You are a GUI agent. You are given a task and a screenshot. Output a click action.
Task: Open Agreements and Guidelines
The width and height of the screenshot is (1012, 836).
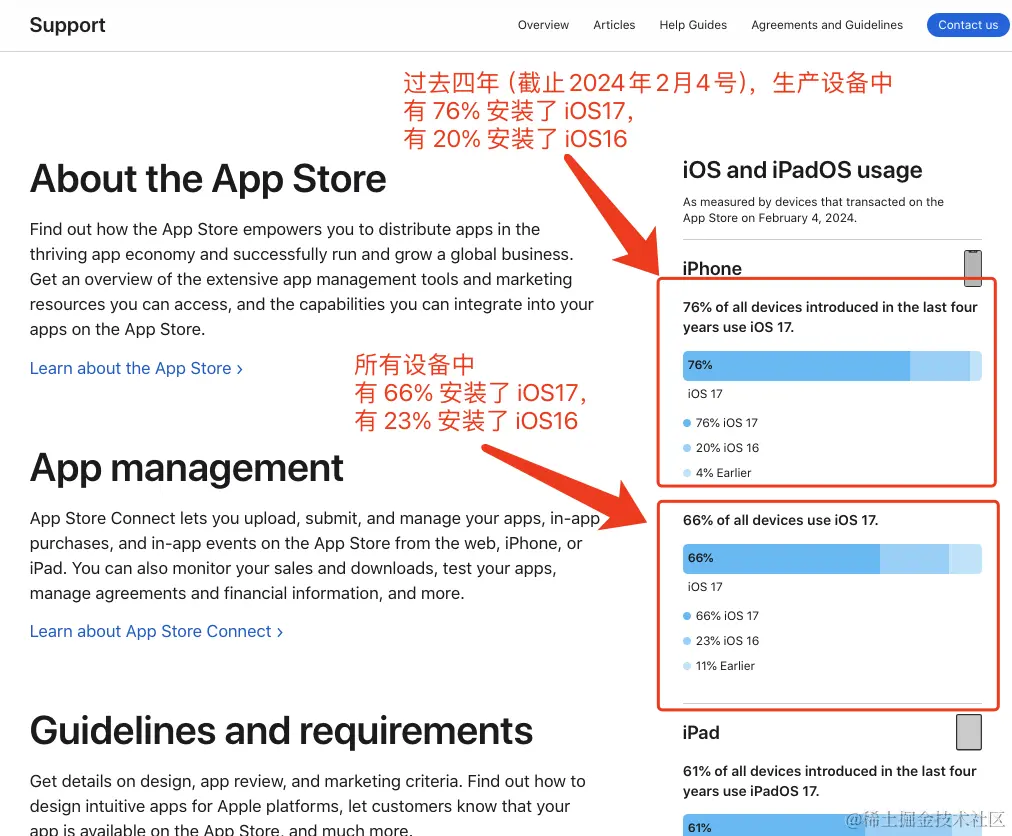(827, 25)
